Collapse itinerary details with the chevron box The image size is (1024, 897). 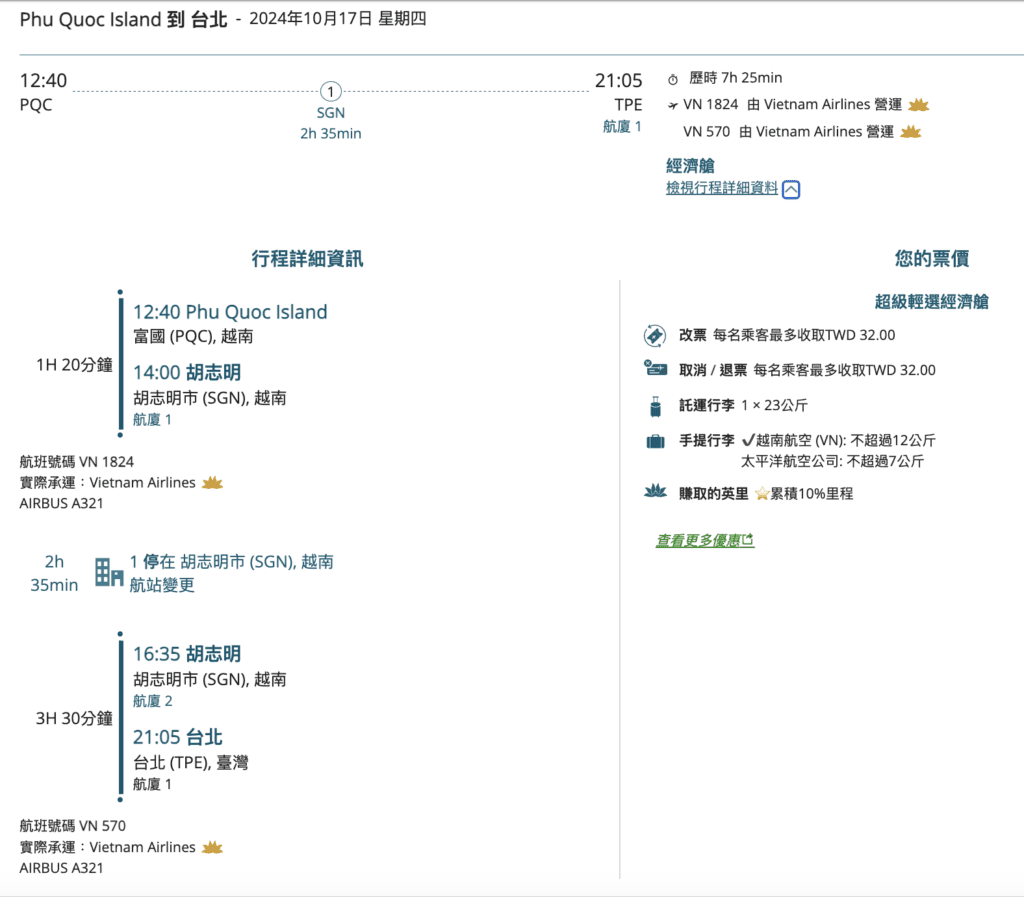coord(791,189)
